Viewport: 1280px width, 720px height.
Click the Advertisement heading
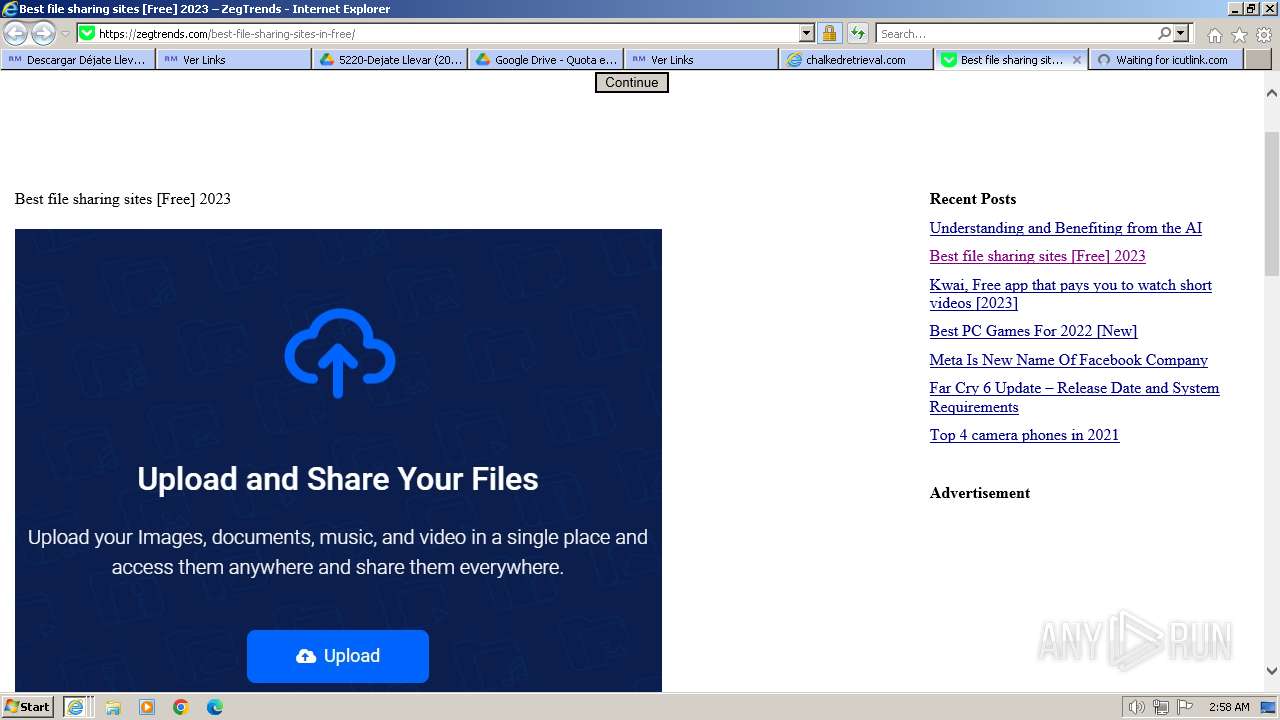(x=980, y=493)
